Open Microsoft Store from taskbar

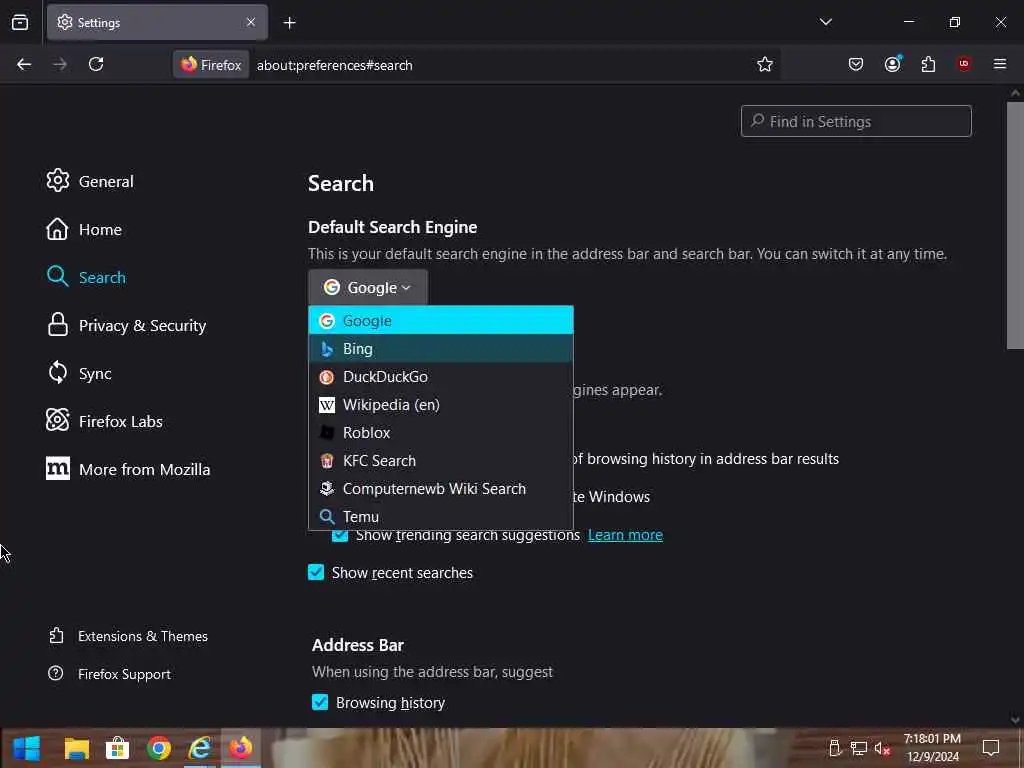(118, 748)
